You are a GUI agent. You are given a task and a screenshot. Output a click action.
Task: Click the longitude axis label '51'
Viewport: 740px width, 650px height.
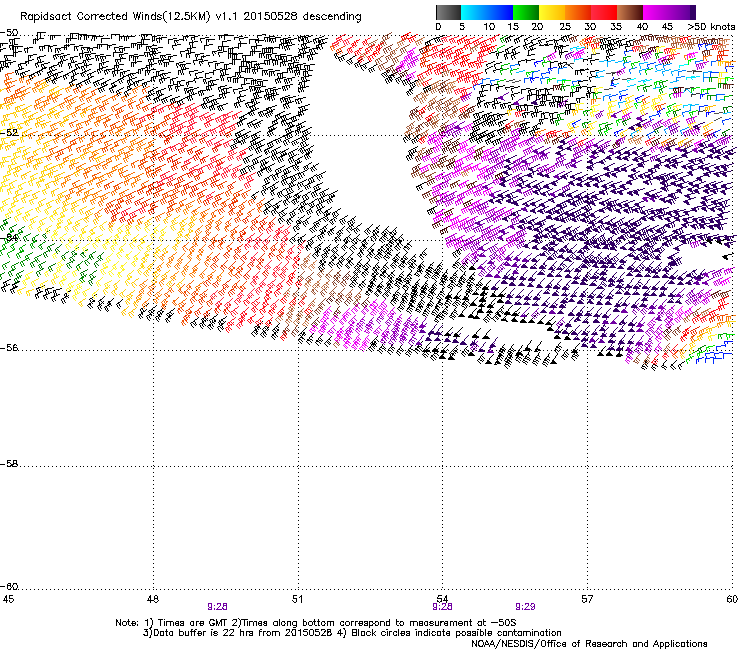297,599
